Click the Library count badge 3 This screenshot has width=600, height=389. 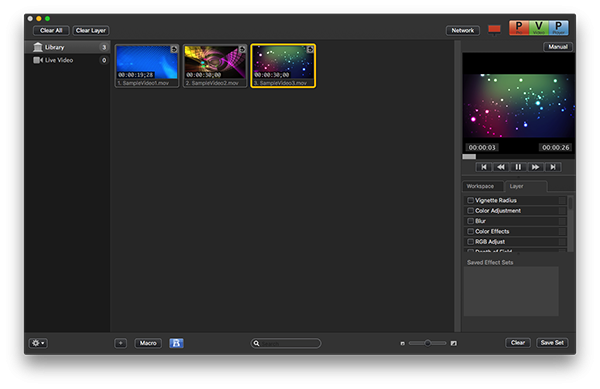pyautogui.click(x=104, y=47)
